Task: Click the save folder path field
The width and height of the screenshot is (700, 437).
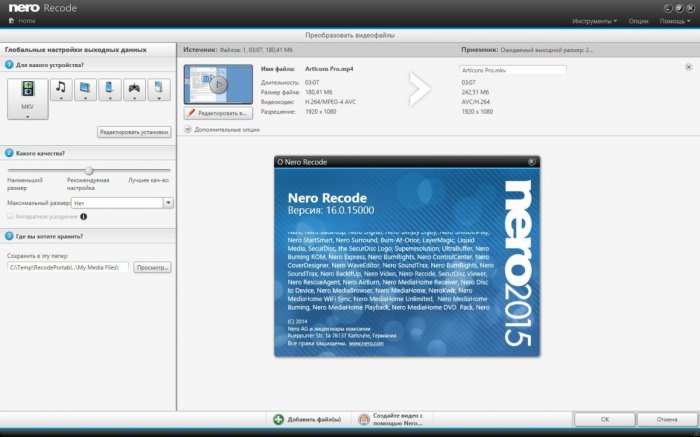Action: coord(68,267)
